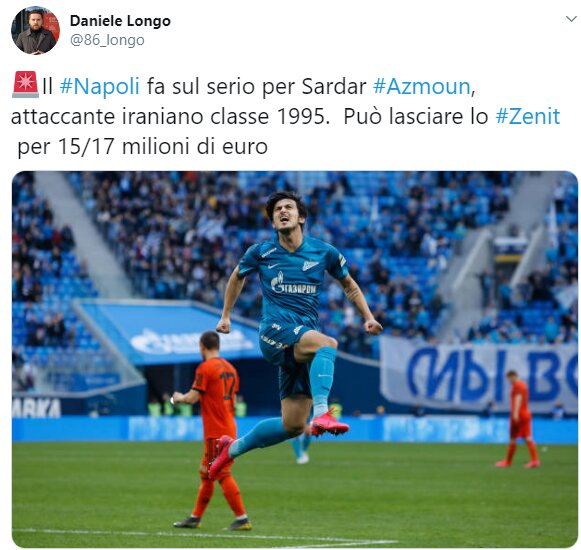Click the Gazprom logo on the jersey

click(x=293, y=284)
